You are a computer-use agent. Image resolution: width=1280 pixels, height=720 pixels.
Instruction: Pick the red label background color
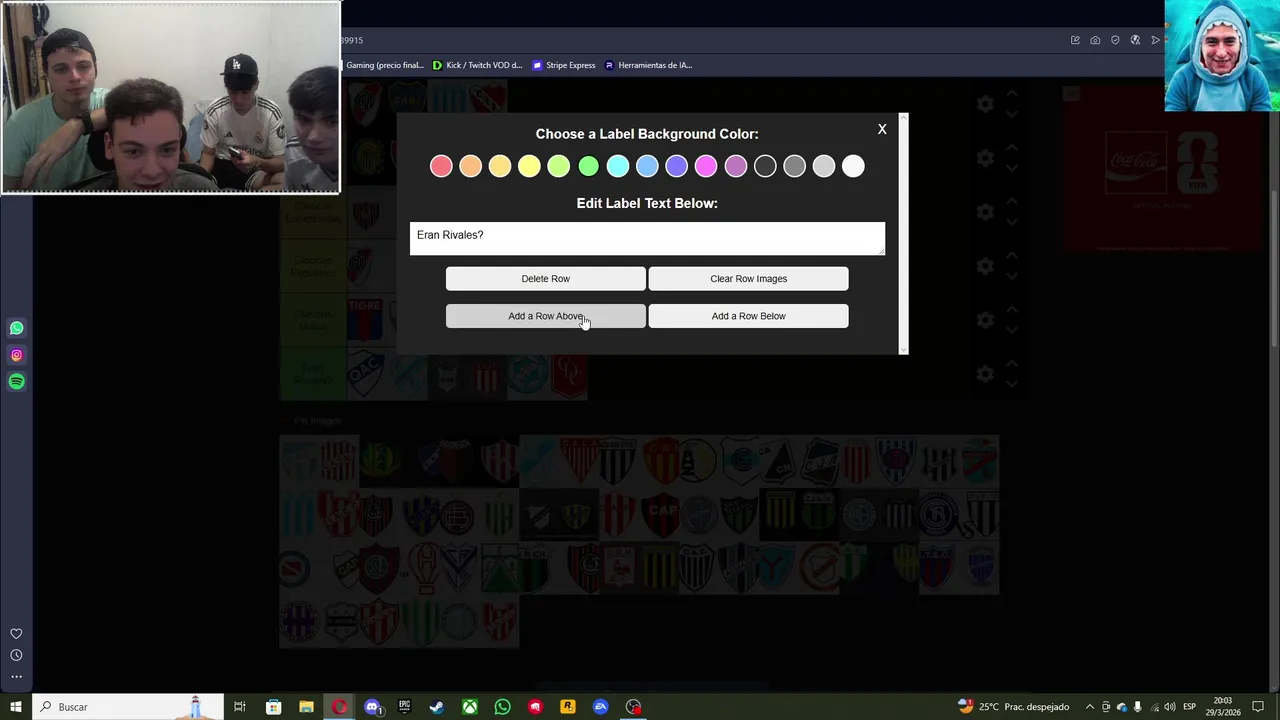(x=441, y=166)
